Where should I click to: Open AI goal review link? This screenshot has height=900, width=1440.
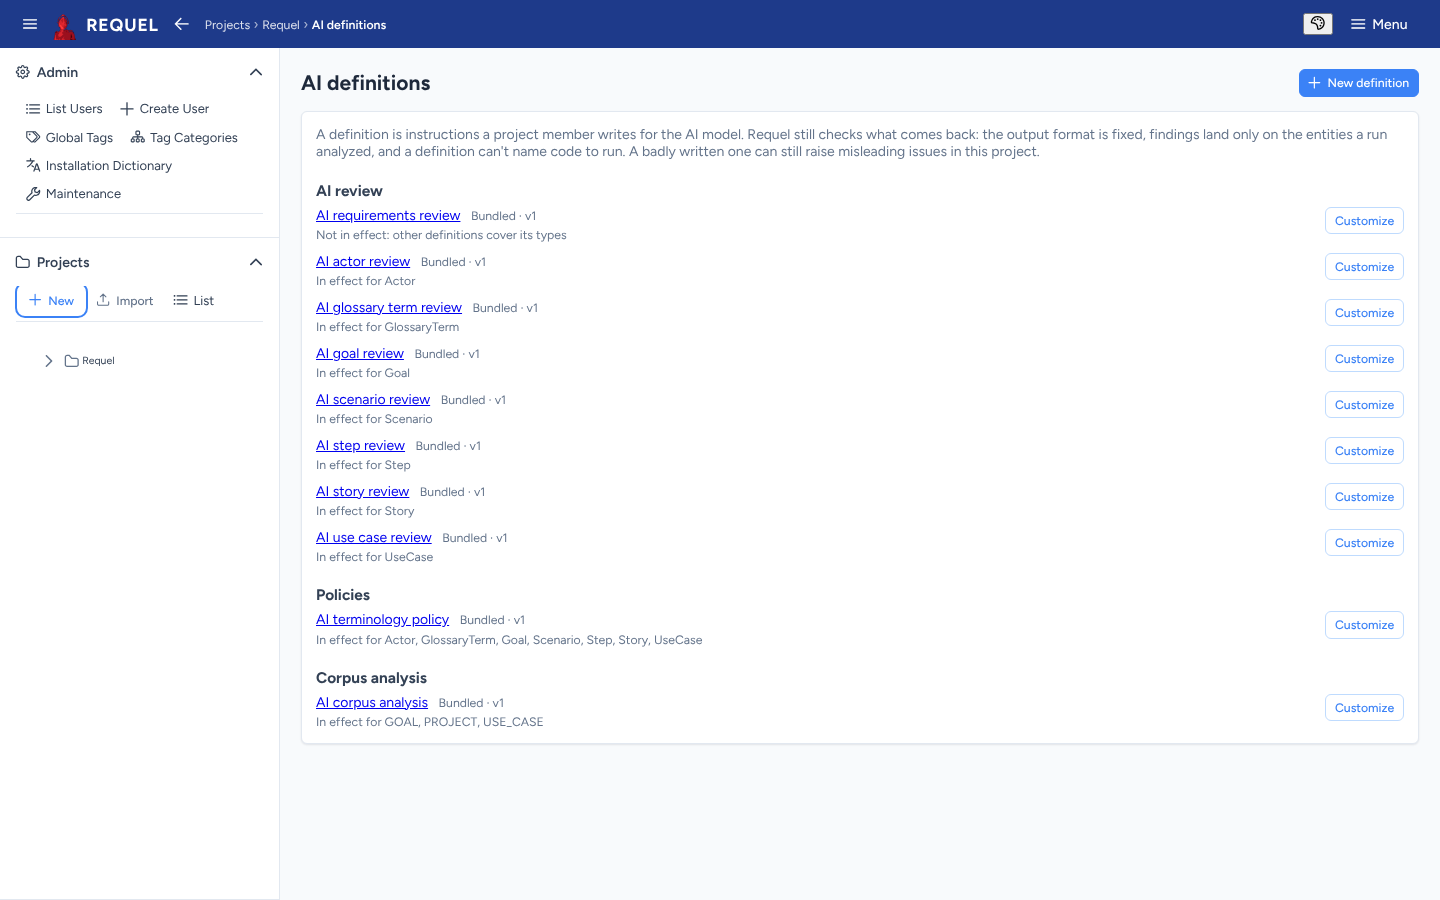[360, 354]
